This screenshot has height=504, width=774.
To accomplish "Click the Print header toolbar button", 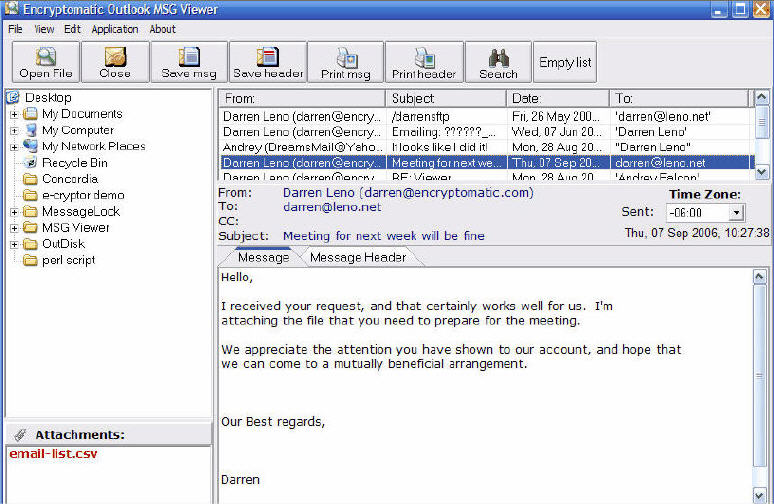I will pos(424,62).
